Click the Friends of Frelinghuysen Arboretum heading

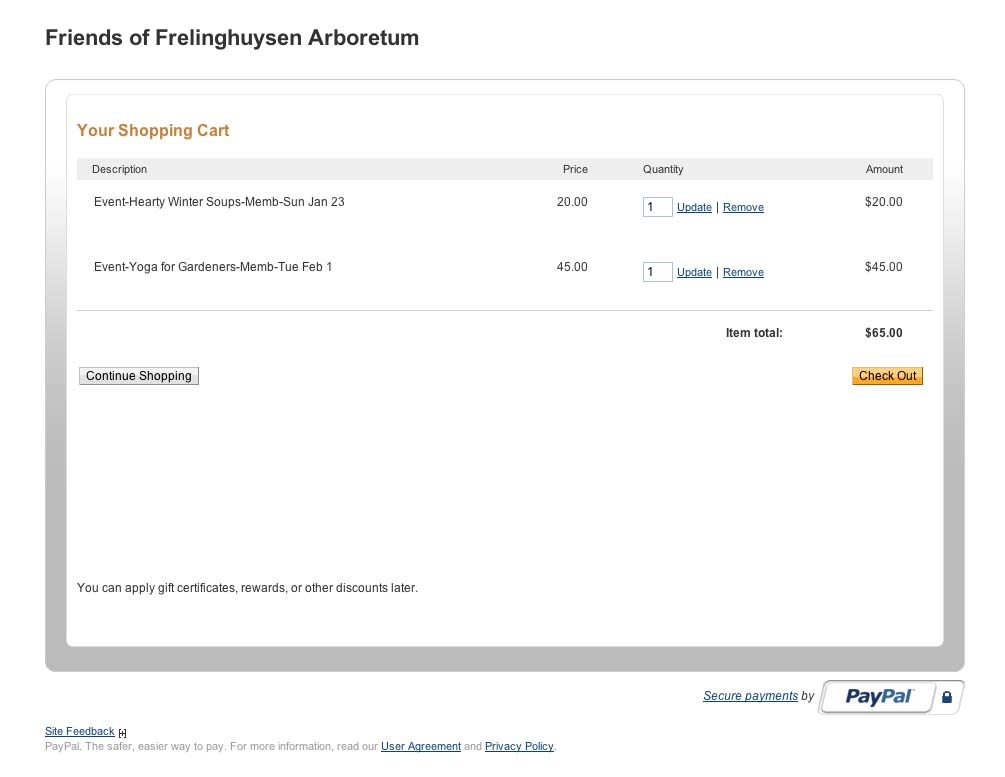click(x=232, y=37)
